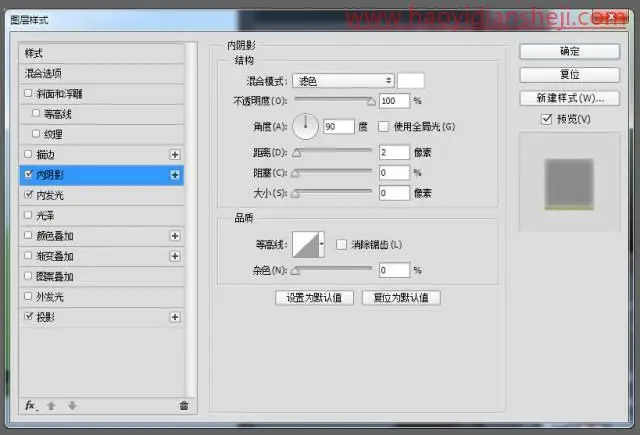Enable 斜面和浮雕 checkbox
Image resolution: width=640 pixels, height=435 pixels.
coord(28,93)
